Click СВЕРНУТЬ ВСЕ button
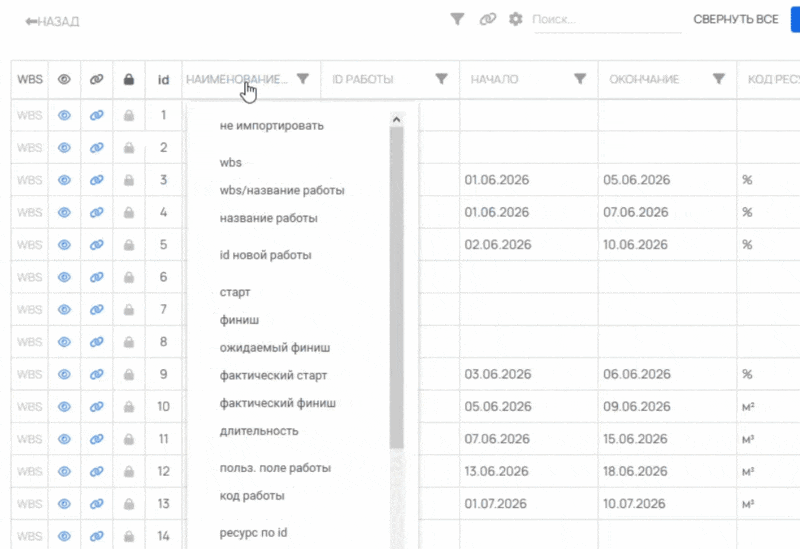Viewport: 800px width, 549px height. pos(735,19)
